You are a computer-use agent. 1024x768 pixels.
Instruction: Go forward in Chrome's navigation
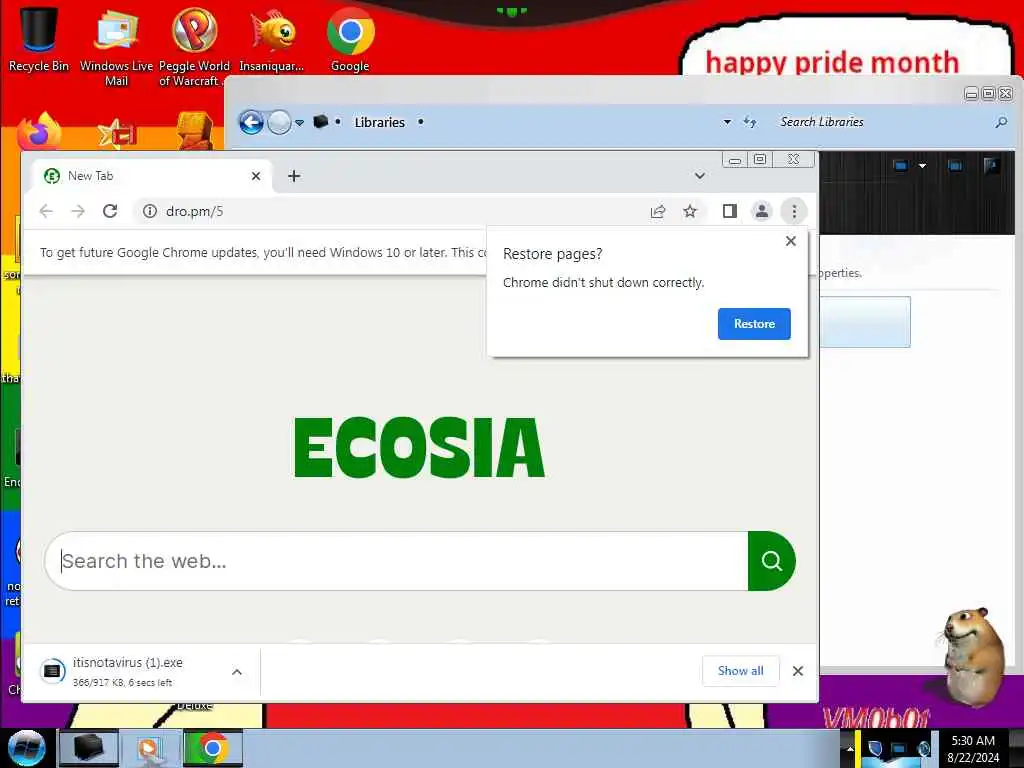click(78, 211)
